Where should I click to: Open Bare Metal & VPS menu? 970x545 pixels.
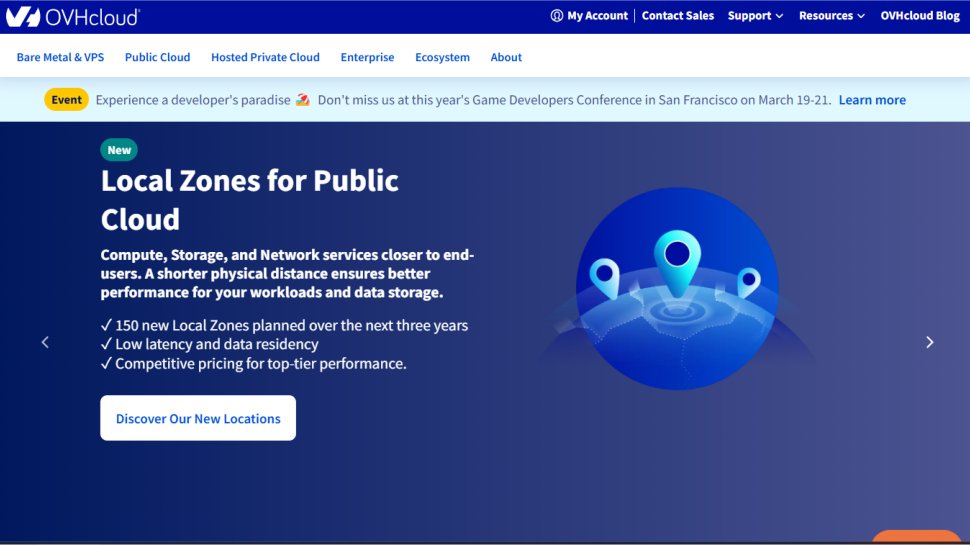click(60, 57)
